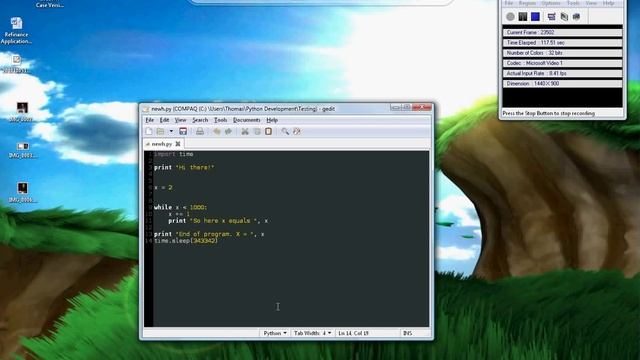This screenshot has width=640, height=360.
Task: Create a new document in gedit
Action: pos(149,131)
